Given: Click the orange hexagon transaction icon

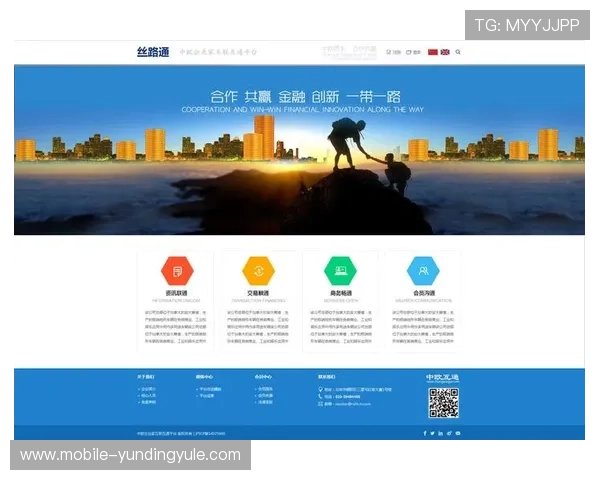Looking at the screenshot, I should tap(259, 271).
